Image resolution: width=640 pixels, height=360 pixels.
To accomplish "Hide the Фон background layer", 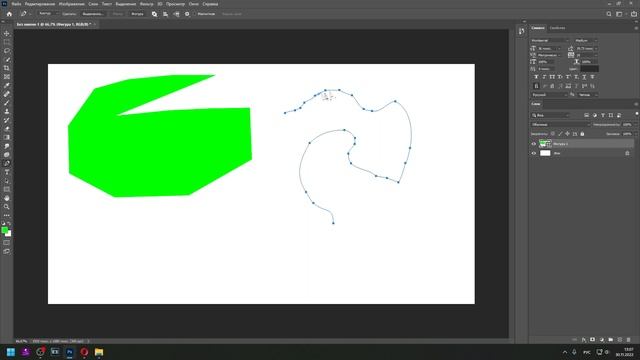I will [533, 153].
